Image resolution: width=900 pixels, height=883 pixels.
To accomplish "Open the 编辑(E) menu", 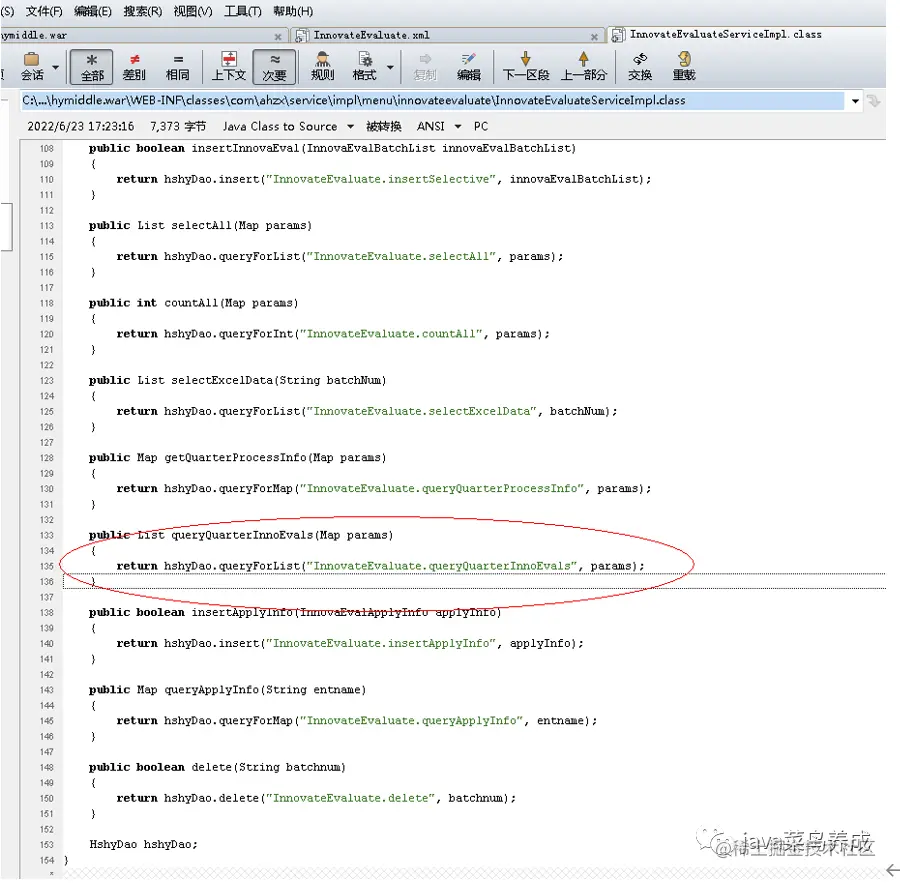I will point(92,11).
